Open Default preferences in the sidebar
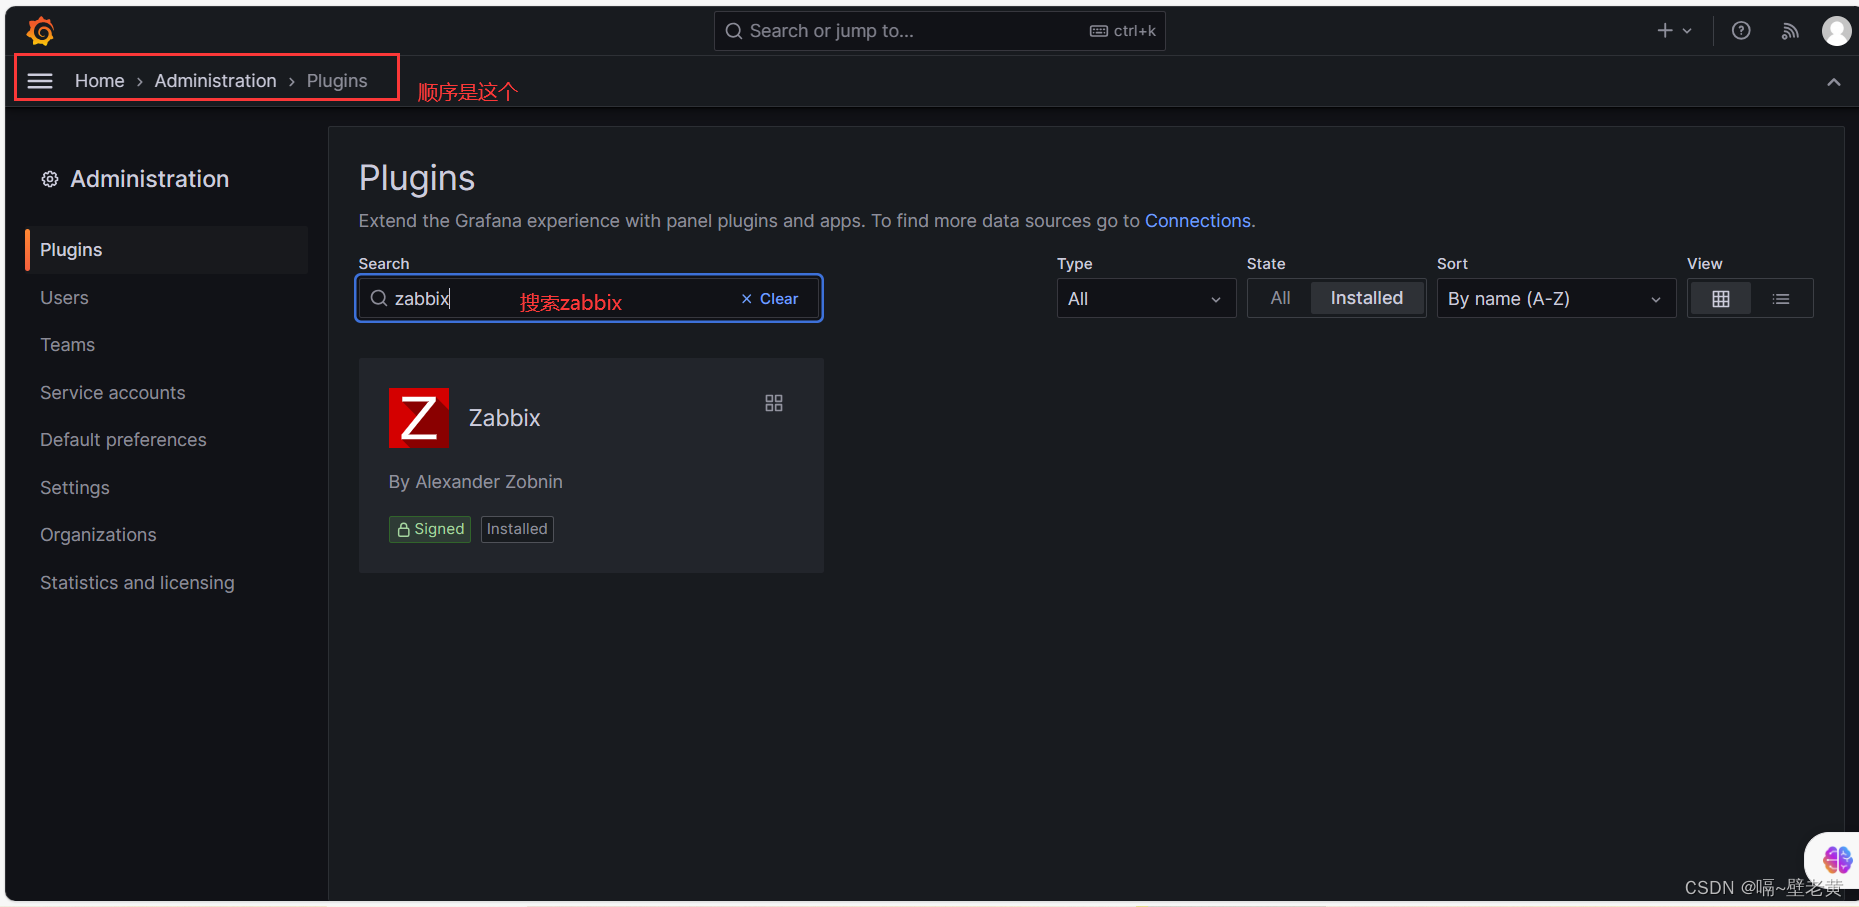This screenshot has width=1859, height=907. pos(123,440)
